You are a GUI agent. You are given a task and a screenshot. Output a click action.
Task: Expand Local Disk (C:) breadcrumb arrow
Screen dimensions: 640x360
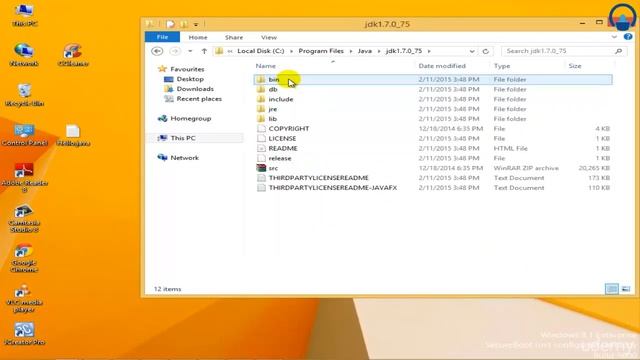click(291, 51)
